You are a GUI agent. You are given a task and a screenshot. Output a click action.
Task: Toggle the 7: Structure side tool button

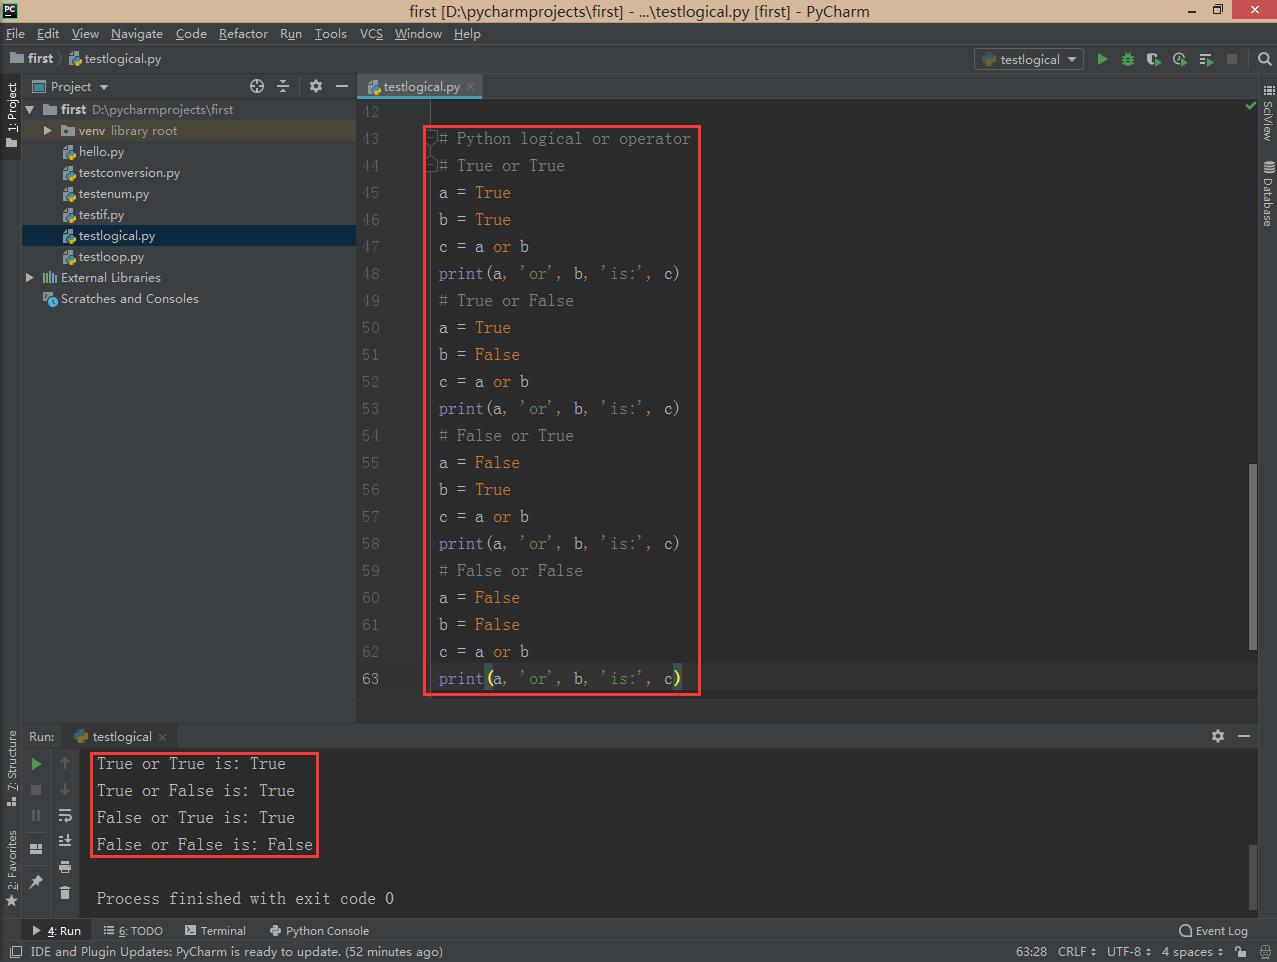pos(11,768)
